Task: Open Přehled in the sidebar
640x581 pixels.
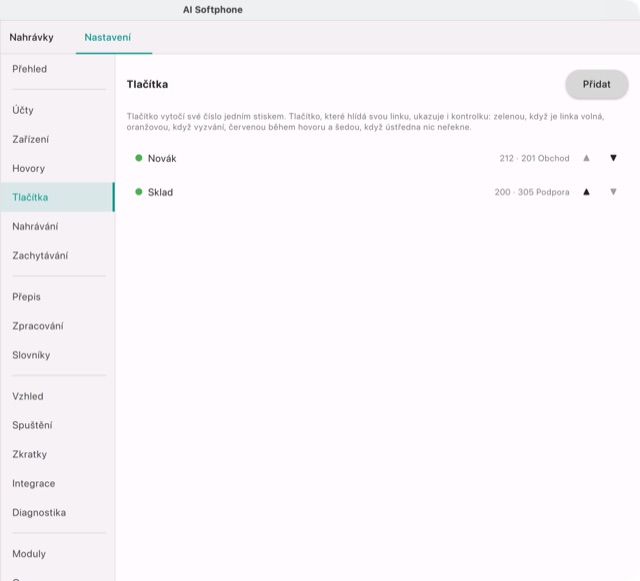Action: click(57, 69)
